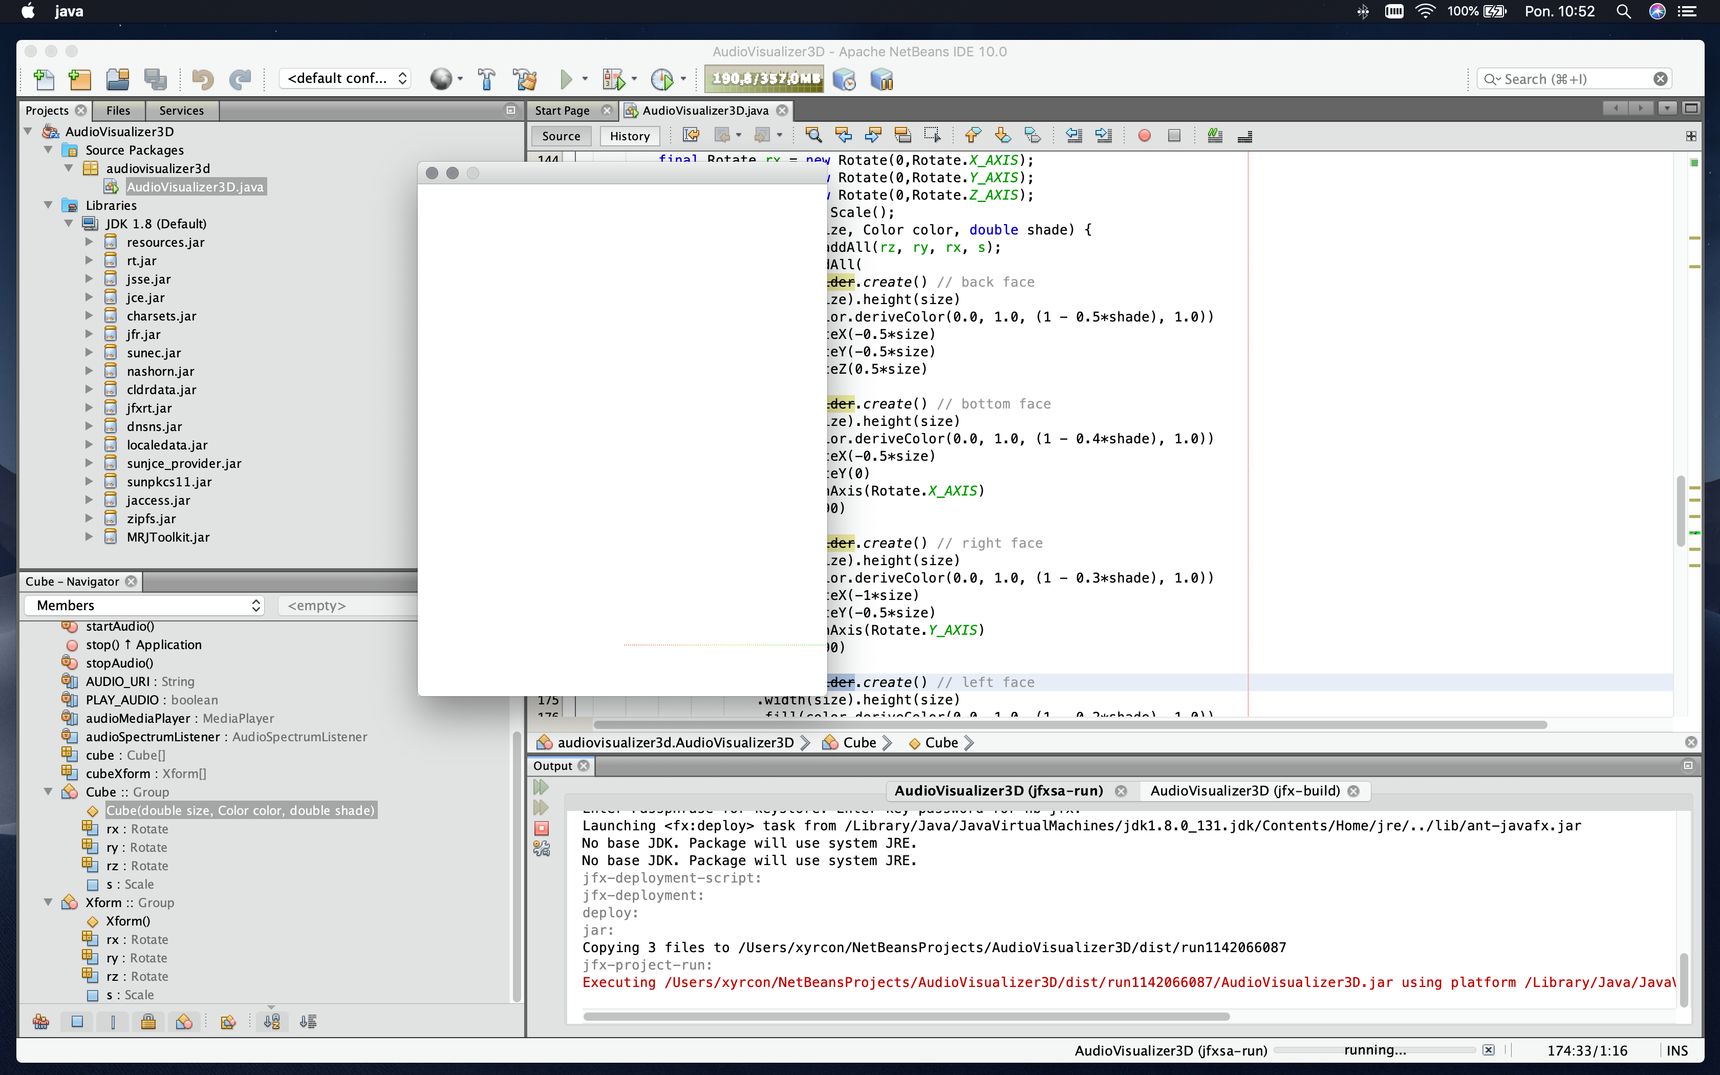This screenshot has height=1075, width=1720.
Task: Find next occurrence in editor toolbar
Action: pyautogui.click(x=873, y=135)
